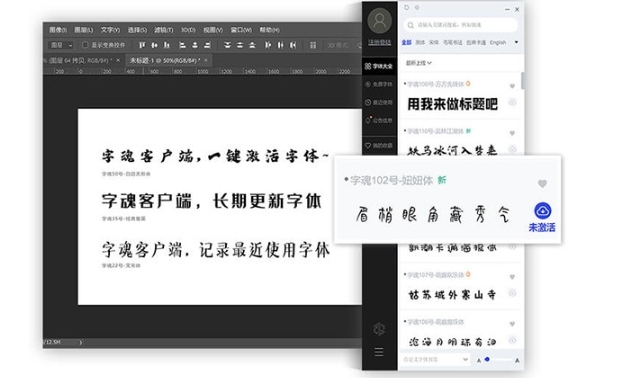This screenshot has height=378, width=643.
Task: Open the 文字(Y) menu in Photoshop
Action: [110, 30]
